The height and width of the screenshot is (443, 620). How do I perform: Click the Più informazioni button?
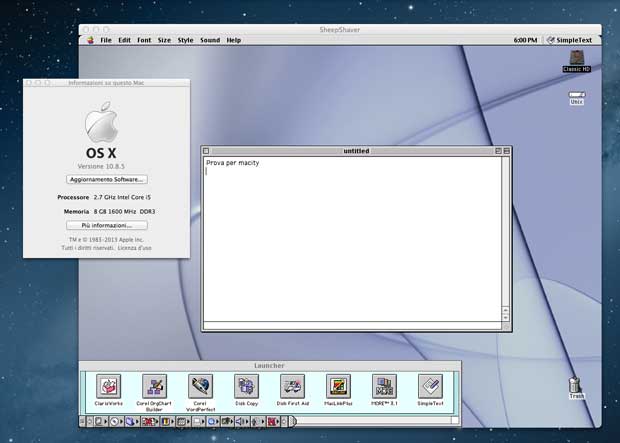click(107, 226)
